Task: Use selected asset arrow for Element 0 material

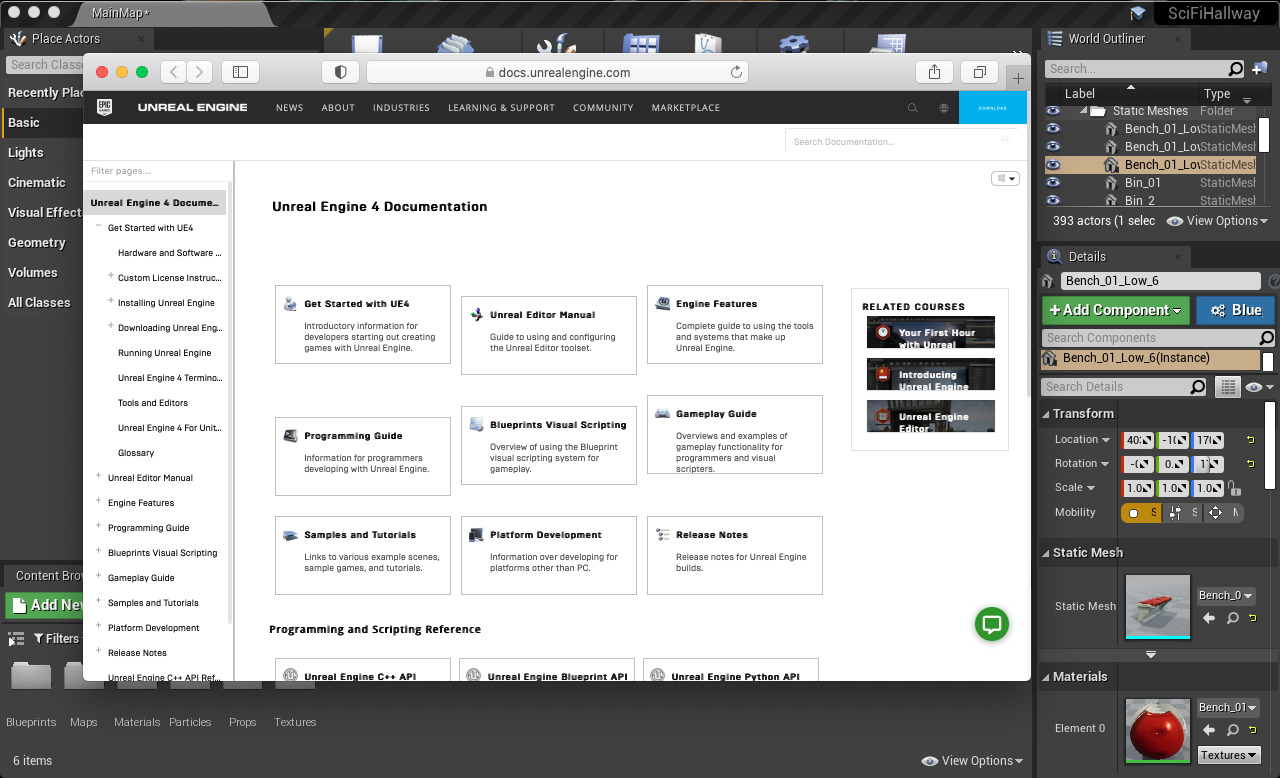Action: pos(1209,730)
